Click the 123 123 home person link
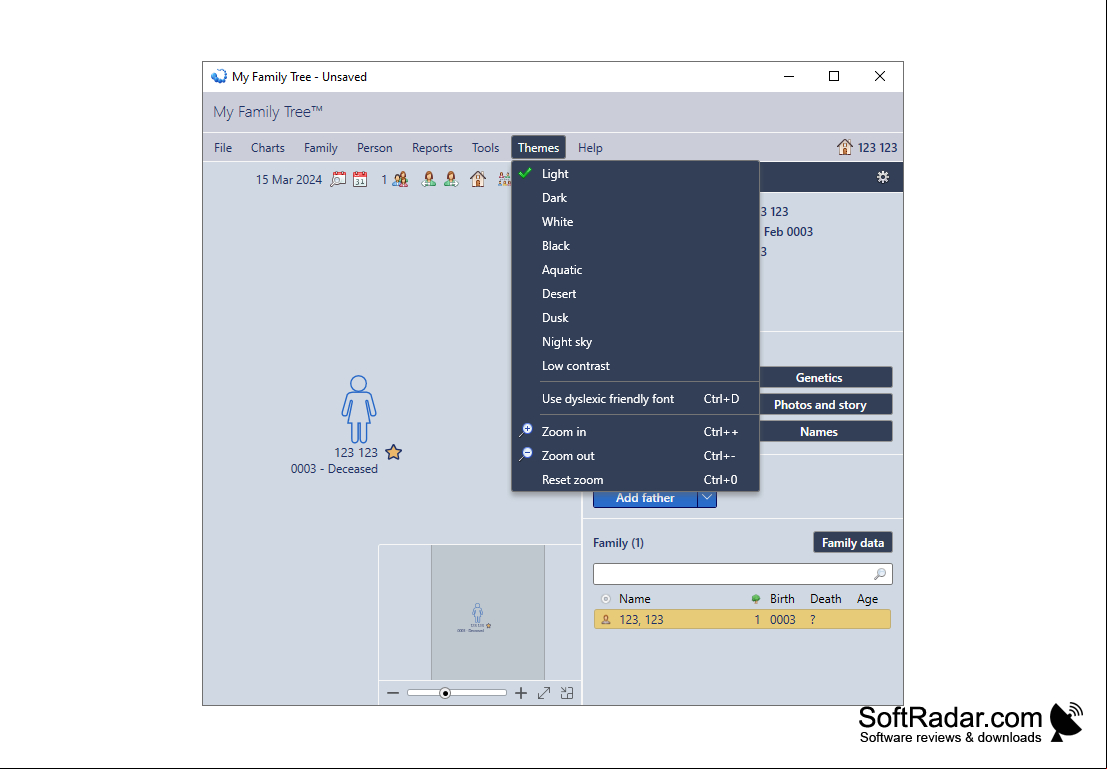 (x=877, y=148)
